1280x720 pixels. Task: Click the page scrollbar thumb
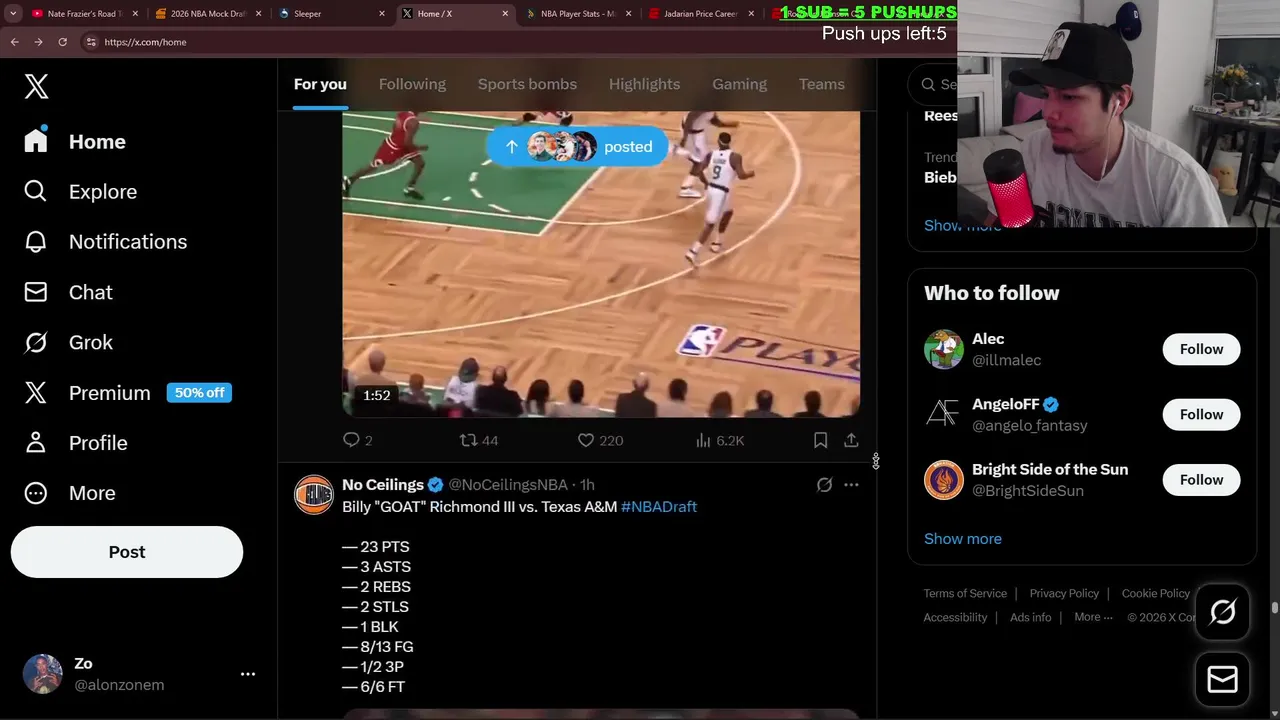(x=1275, y=608)
